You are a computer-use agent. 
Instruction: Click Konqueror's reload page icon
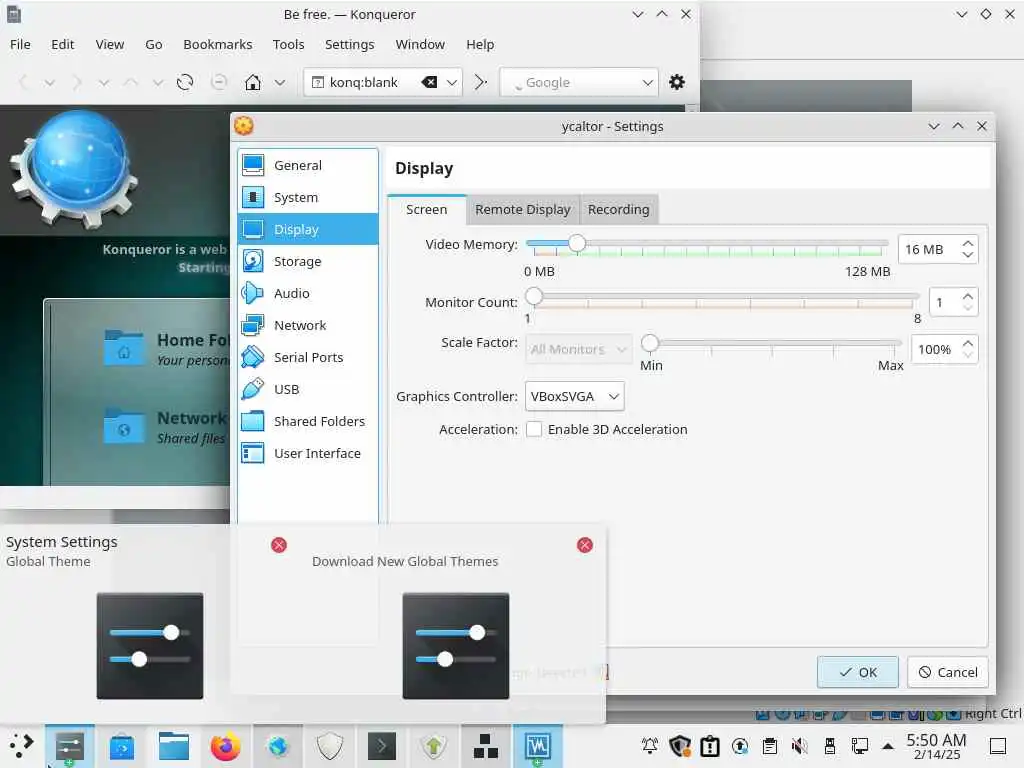185,82
